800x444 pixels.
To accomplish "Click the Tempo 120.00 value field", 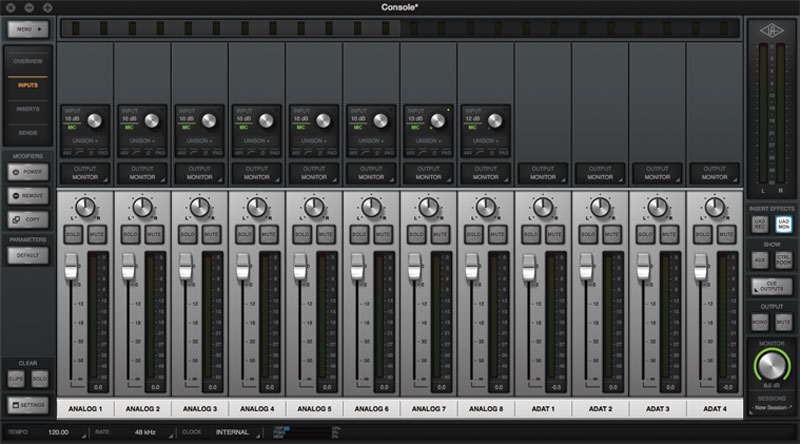I will pos(58,432).
